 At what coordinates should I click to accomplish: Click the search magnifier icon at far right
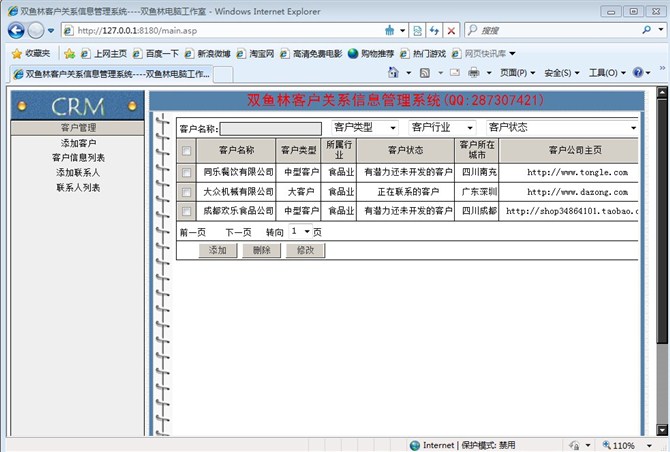point(646,30)
